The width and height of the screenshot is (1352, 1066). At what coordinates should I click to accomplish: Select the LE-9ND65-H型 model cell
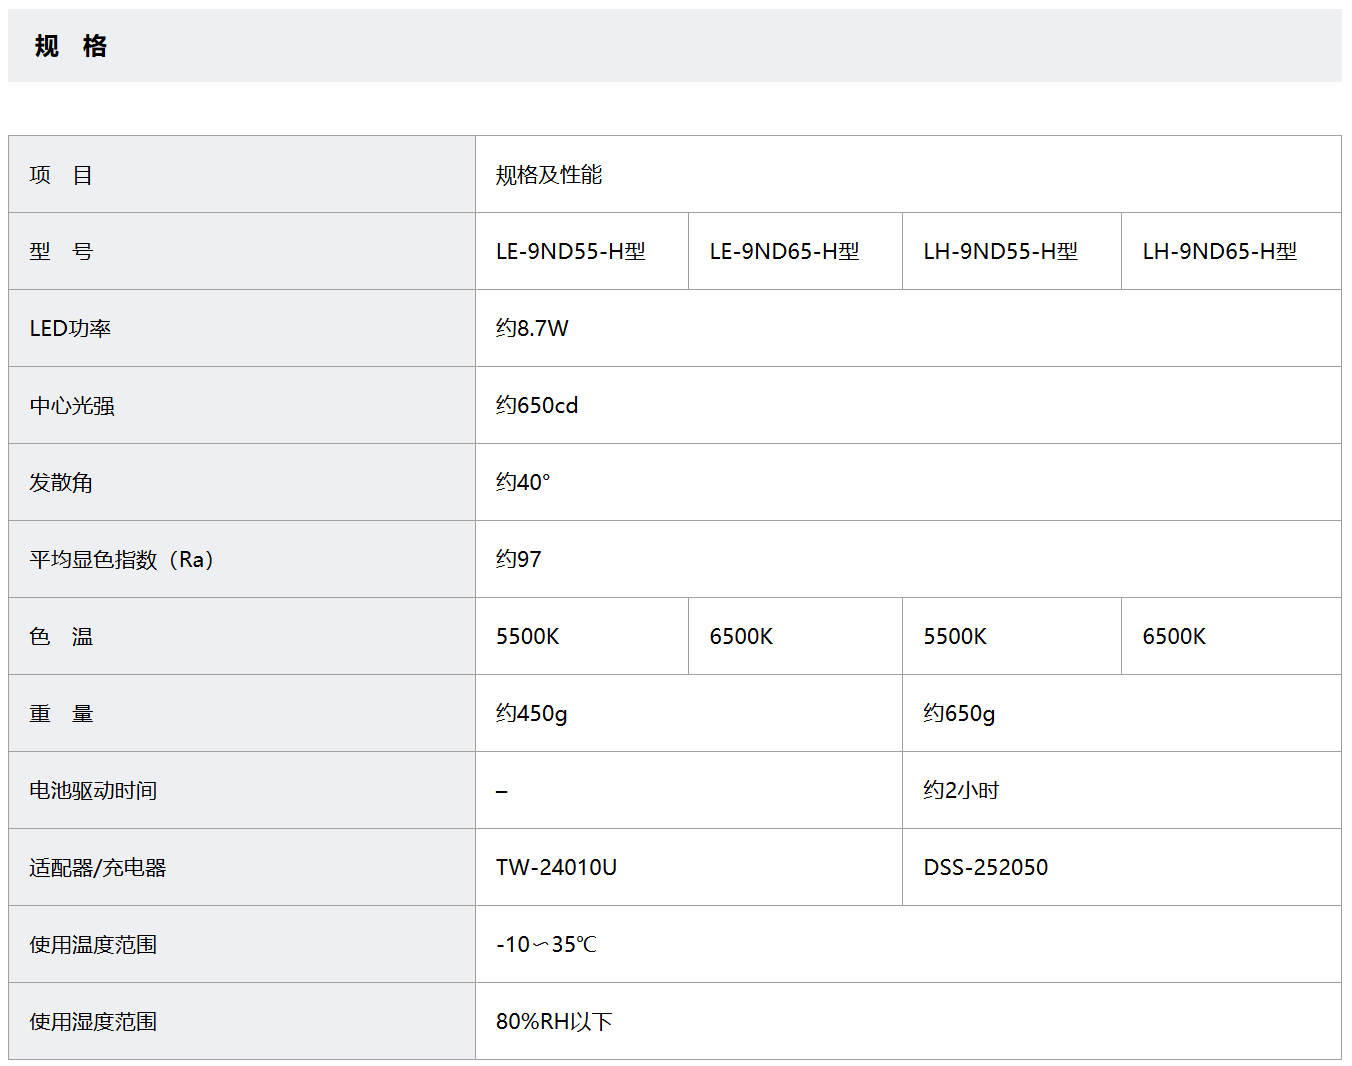pos(784,252)
